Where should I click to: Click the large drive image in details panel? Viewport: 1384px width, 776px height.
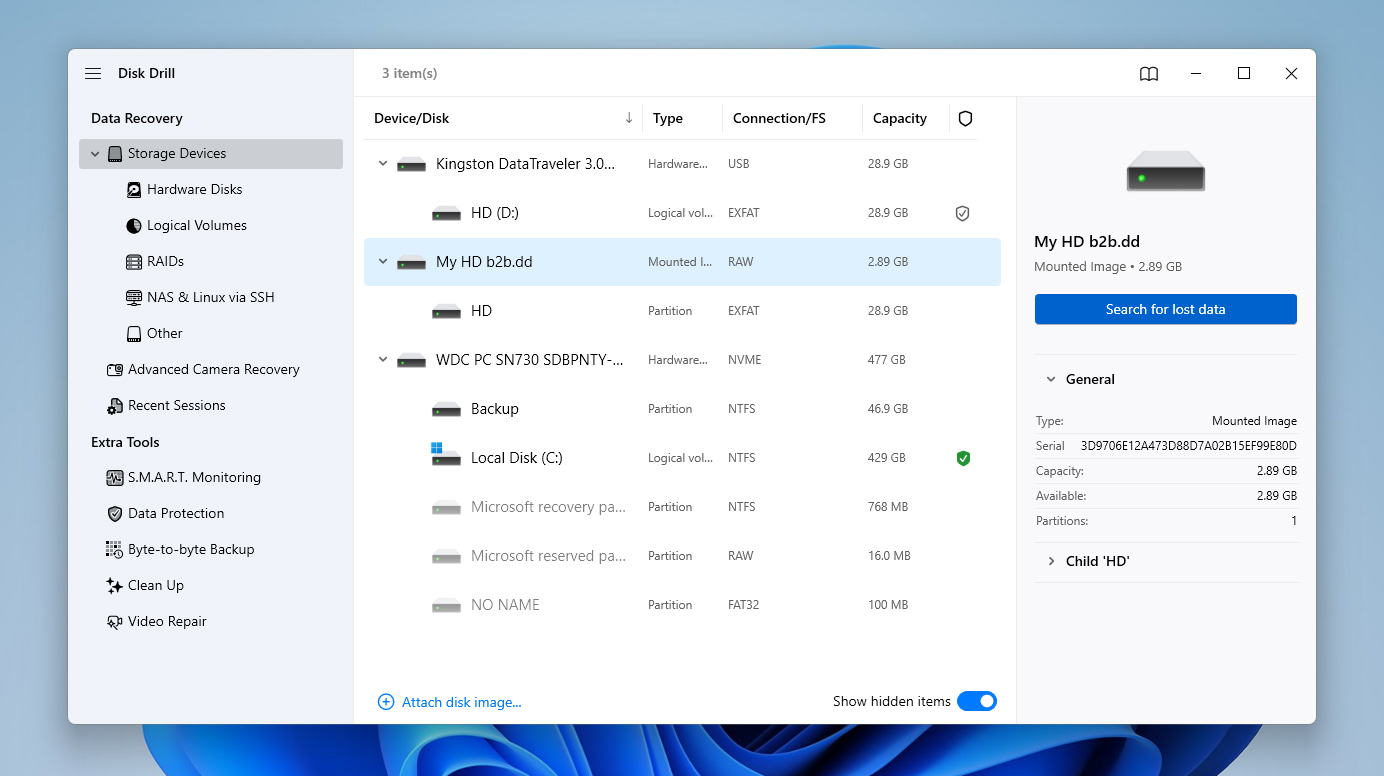1166,171
